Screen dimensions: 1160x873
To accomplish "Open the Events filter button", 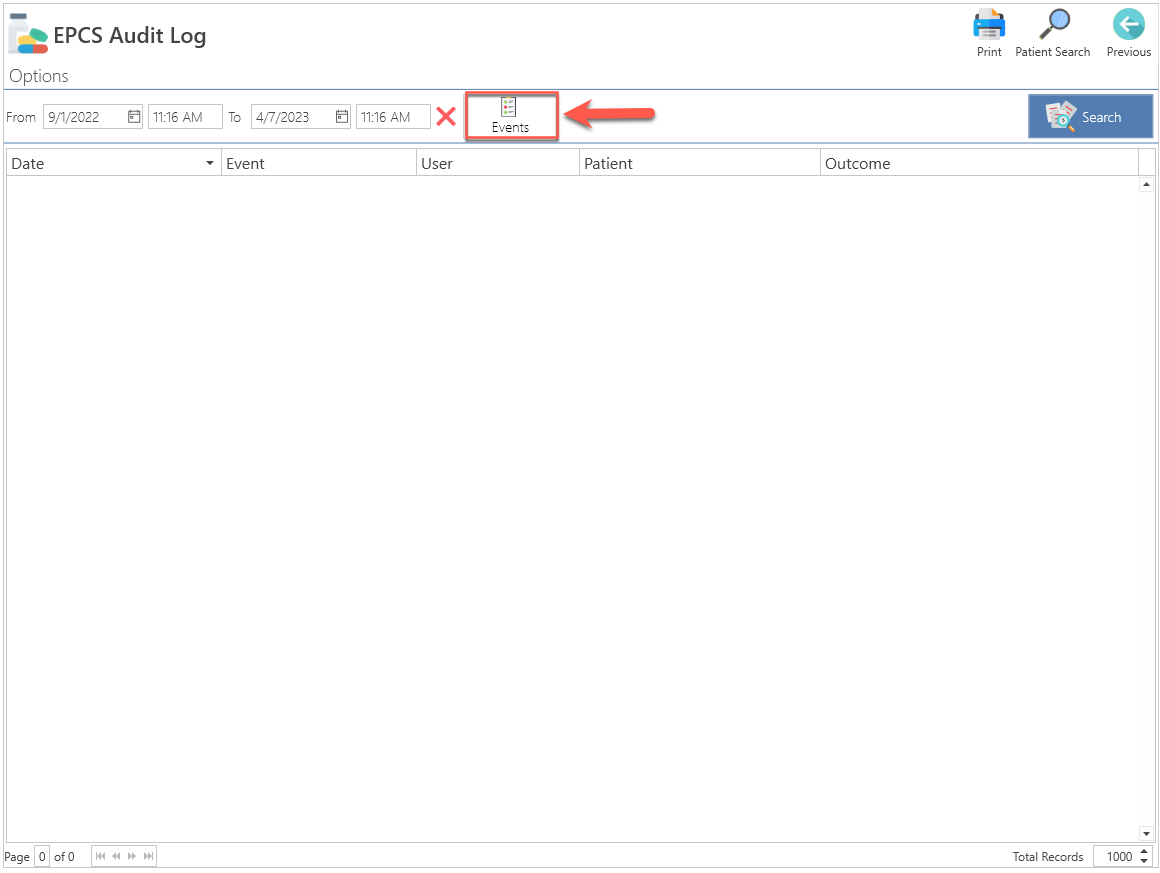I will 510,116.
